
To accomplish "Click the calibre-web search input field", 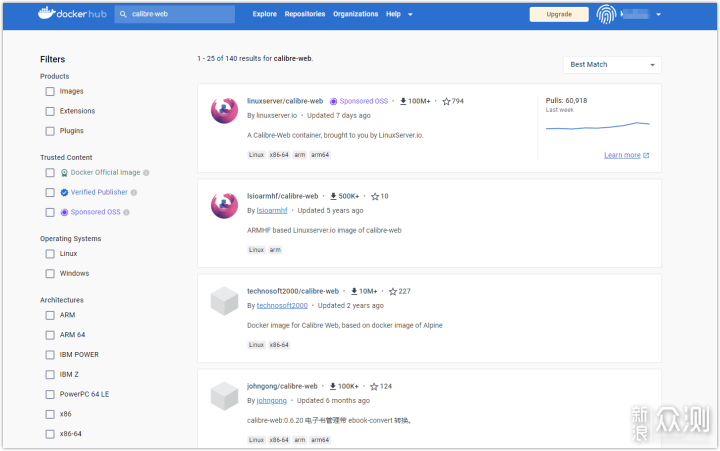I will pos(180,14).
